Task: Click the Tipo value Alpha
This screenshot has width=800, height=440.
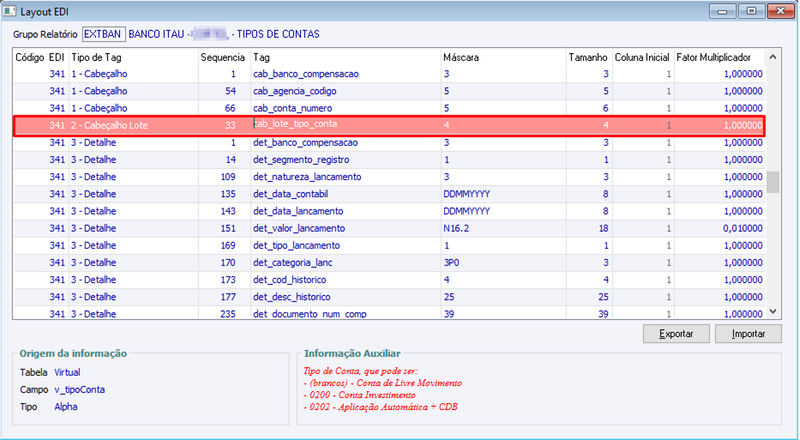Action: 66,407
